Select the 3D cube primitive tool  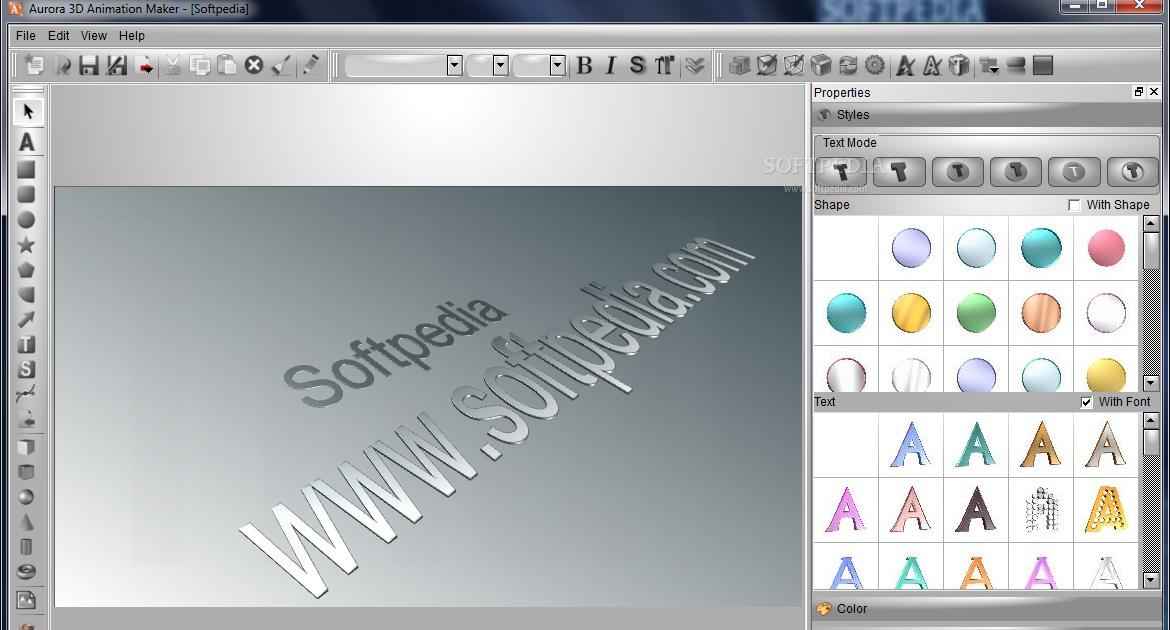click(26, 447)
